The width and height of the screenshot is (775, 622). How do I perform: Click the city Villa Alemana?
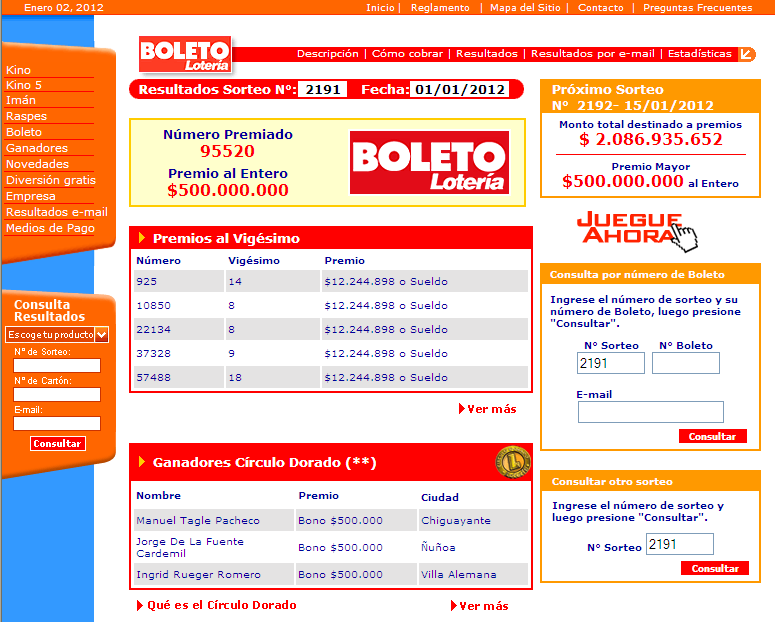tap(459, 575)
